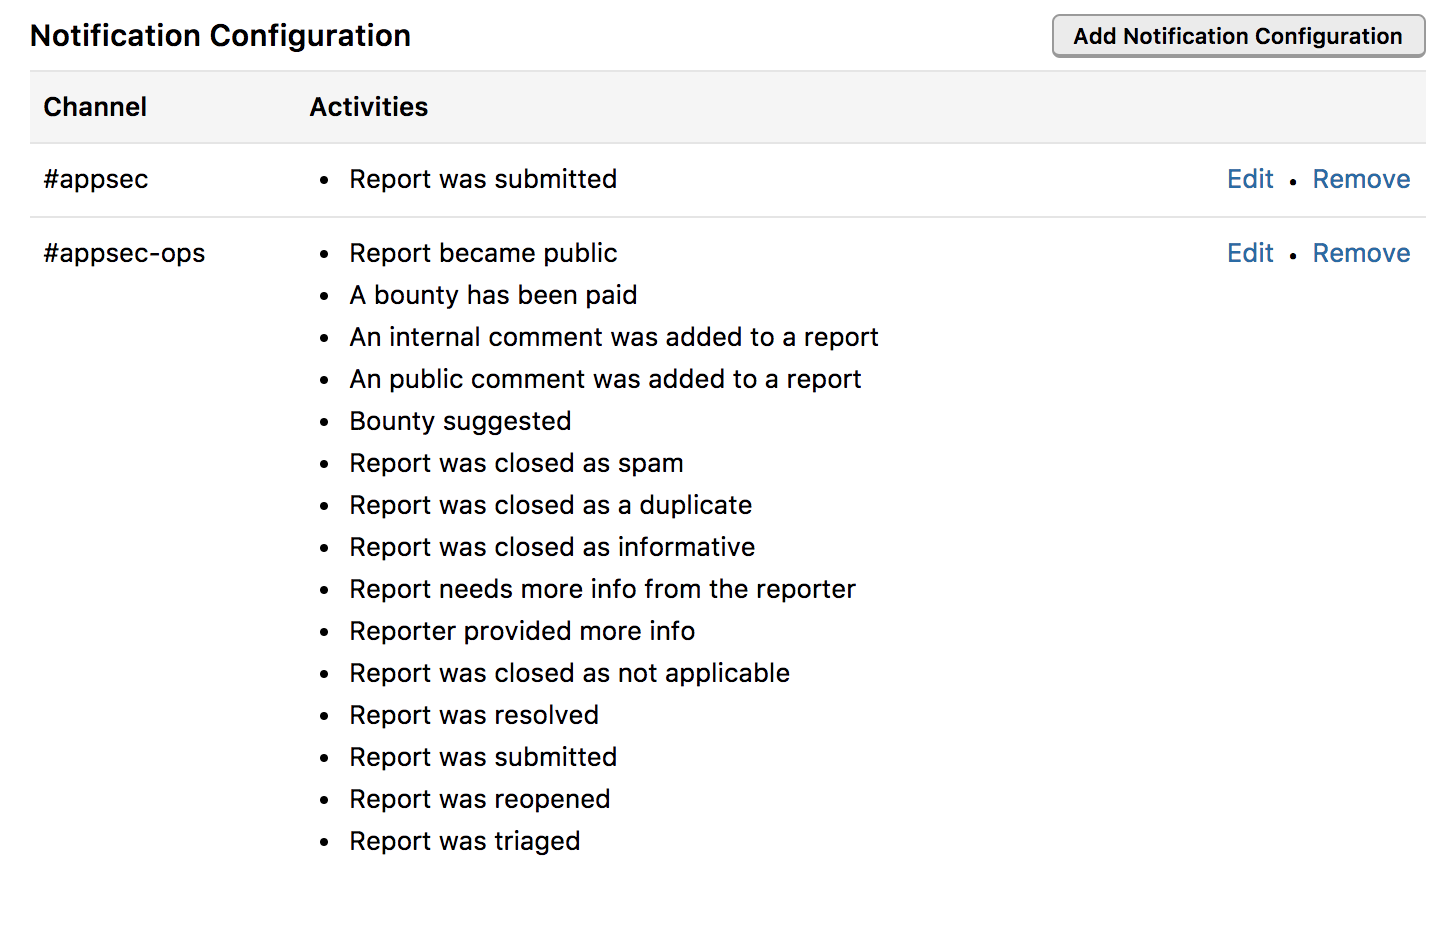Select 'Reporter provided more info' activity

522,631
